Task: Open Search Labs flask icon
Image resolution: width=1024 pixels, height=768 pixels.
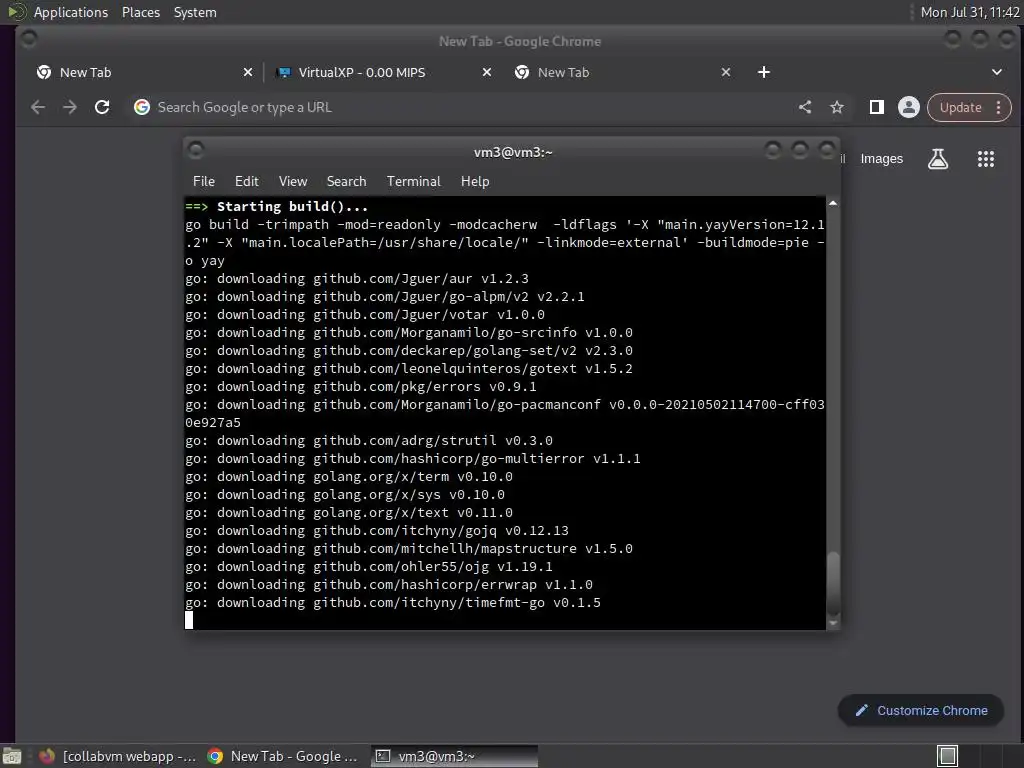Action: [938, 159]
